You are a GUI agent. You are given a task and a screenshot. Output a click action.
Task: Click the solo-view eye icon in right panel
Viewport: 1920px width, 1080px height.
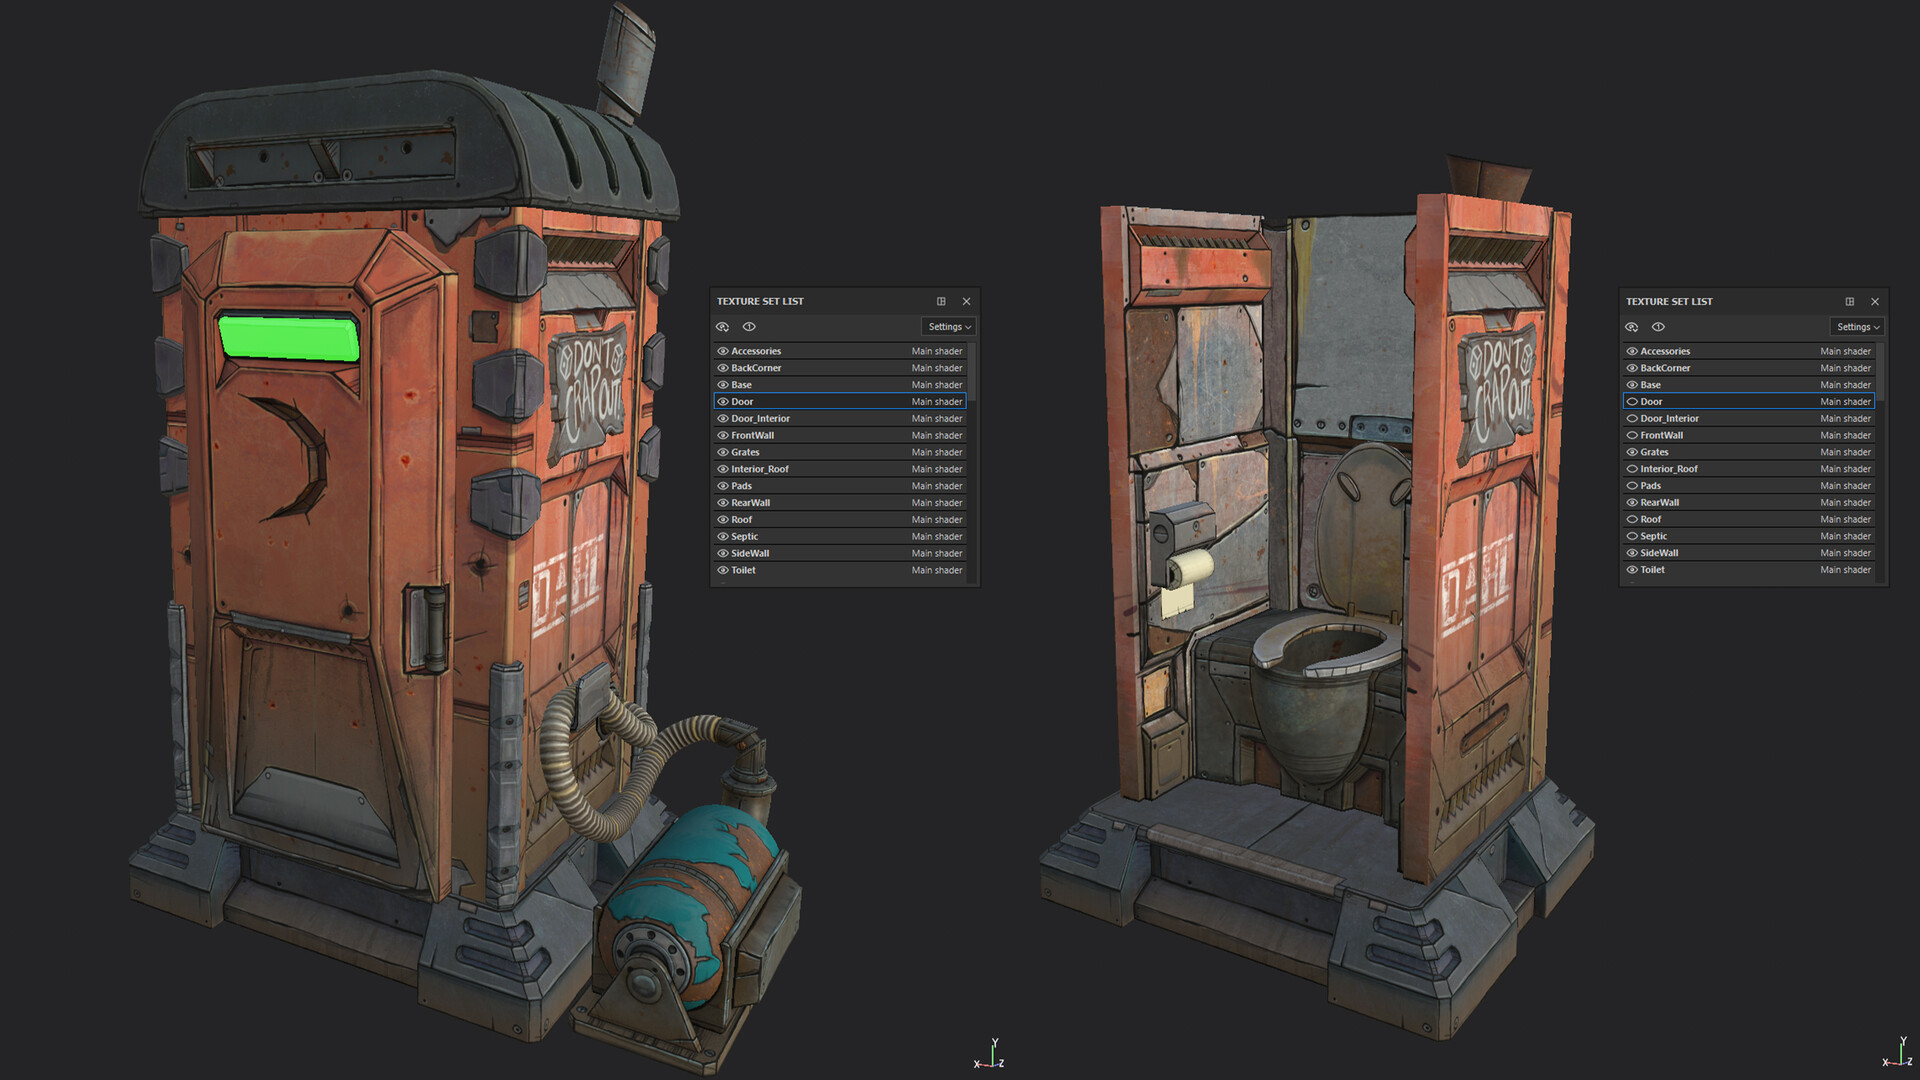(x=1659, y=326)
